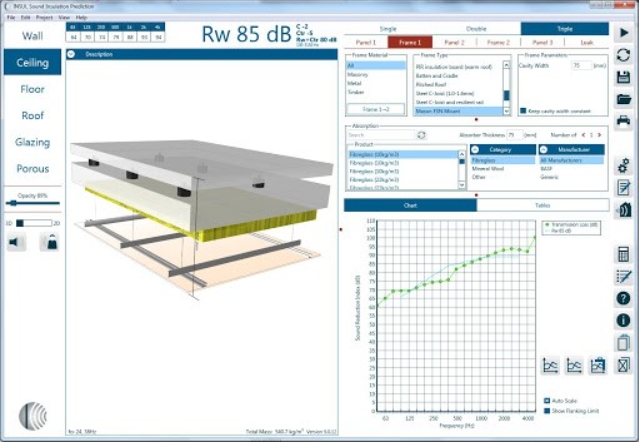Click the printer icon
Image resolution: width=639 pixels, height=445 pixels.
coord(624,121)
